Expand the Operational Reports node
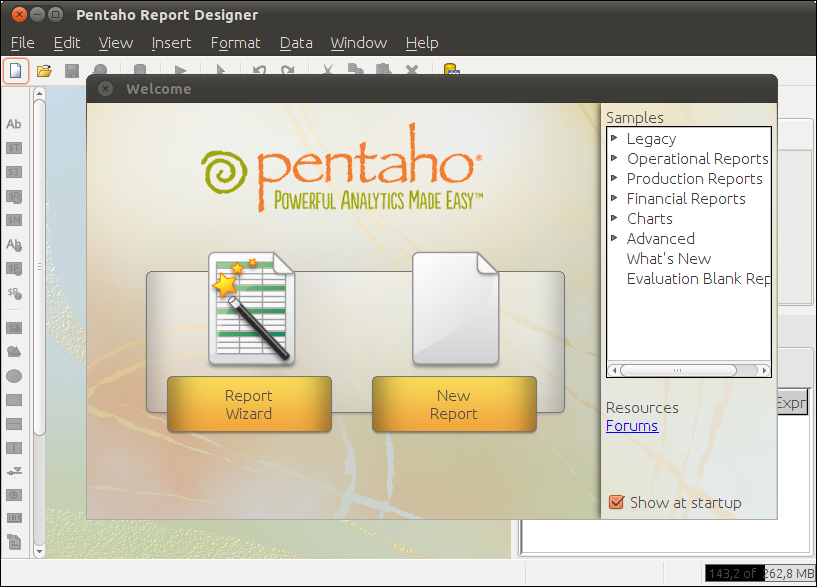This screenshot has height=587, width=817. 614,158
